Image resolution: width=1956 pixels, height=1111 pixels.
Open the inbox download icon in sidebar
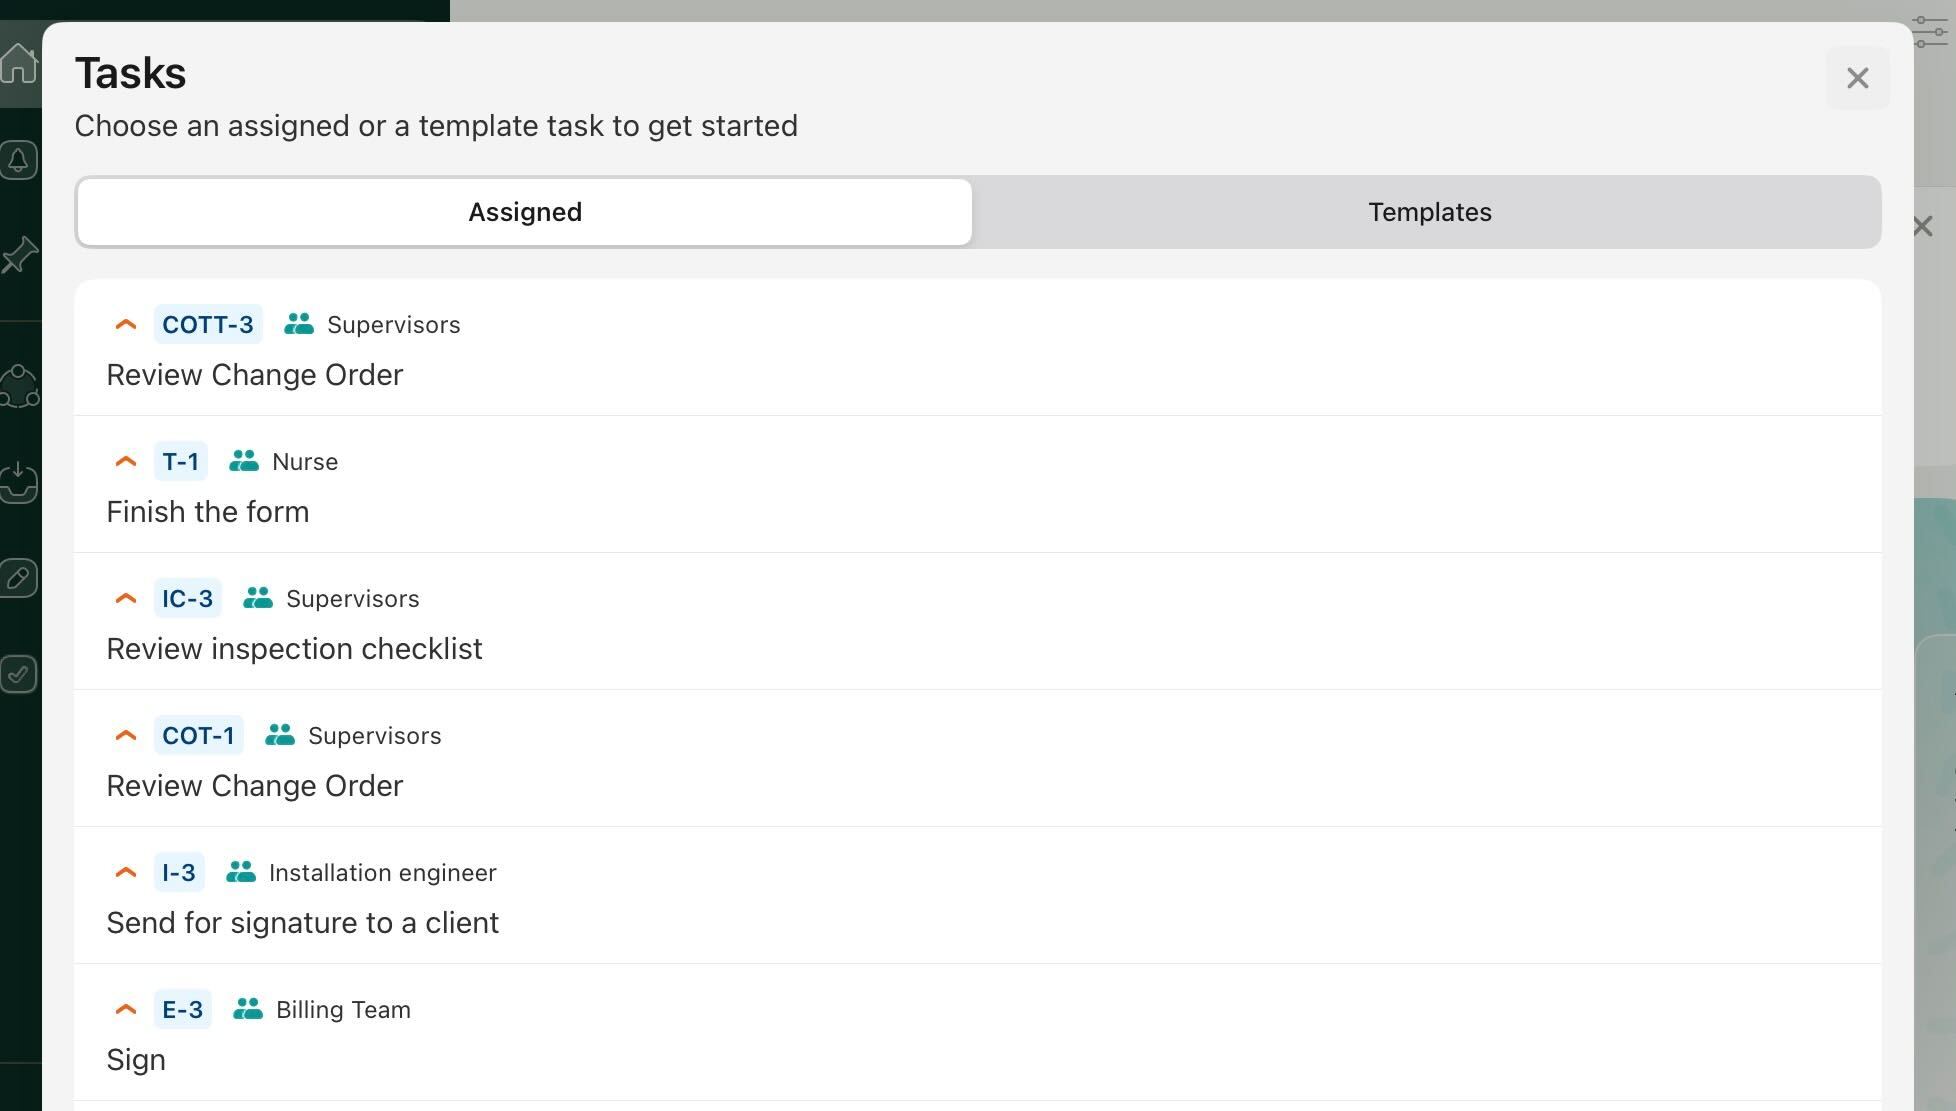[19, 481]
